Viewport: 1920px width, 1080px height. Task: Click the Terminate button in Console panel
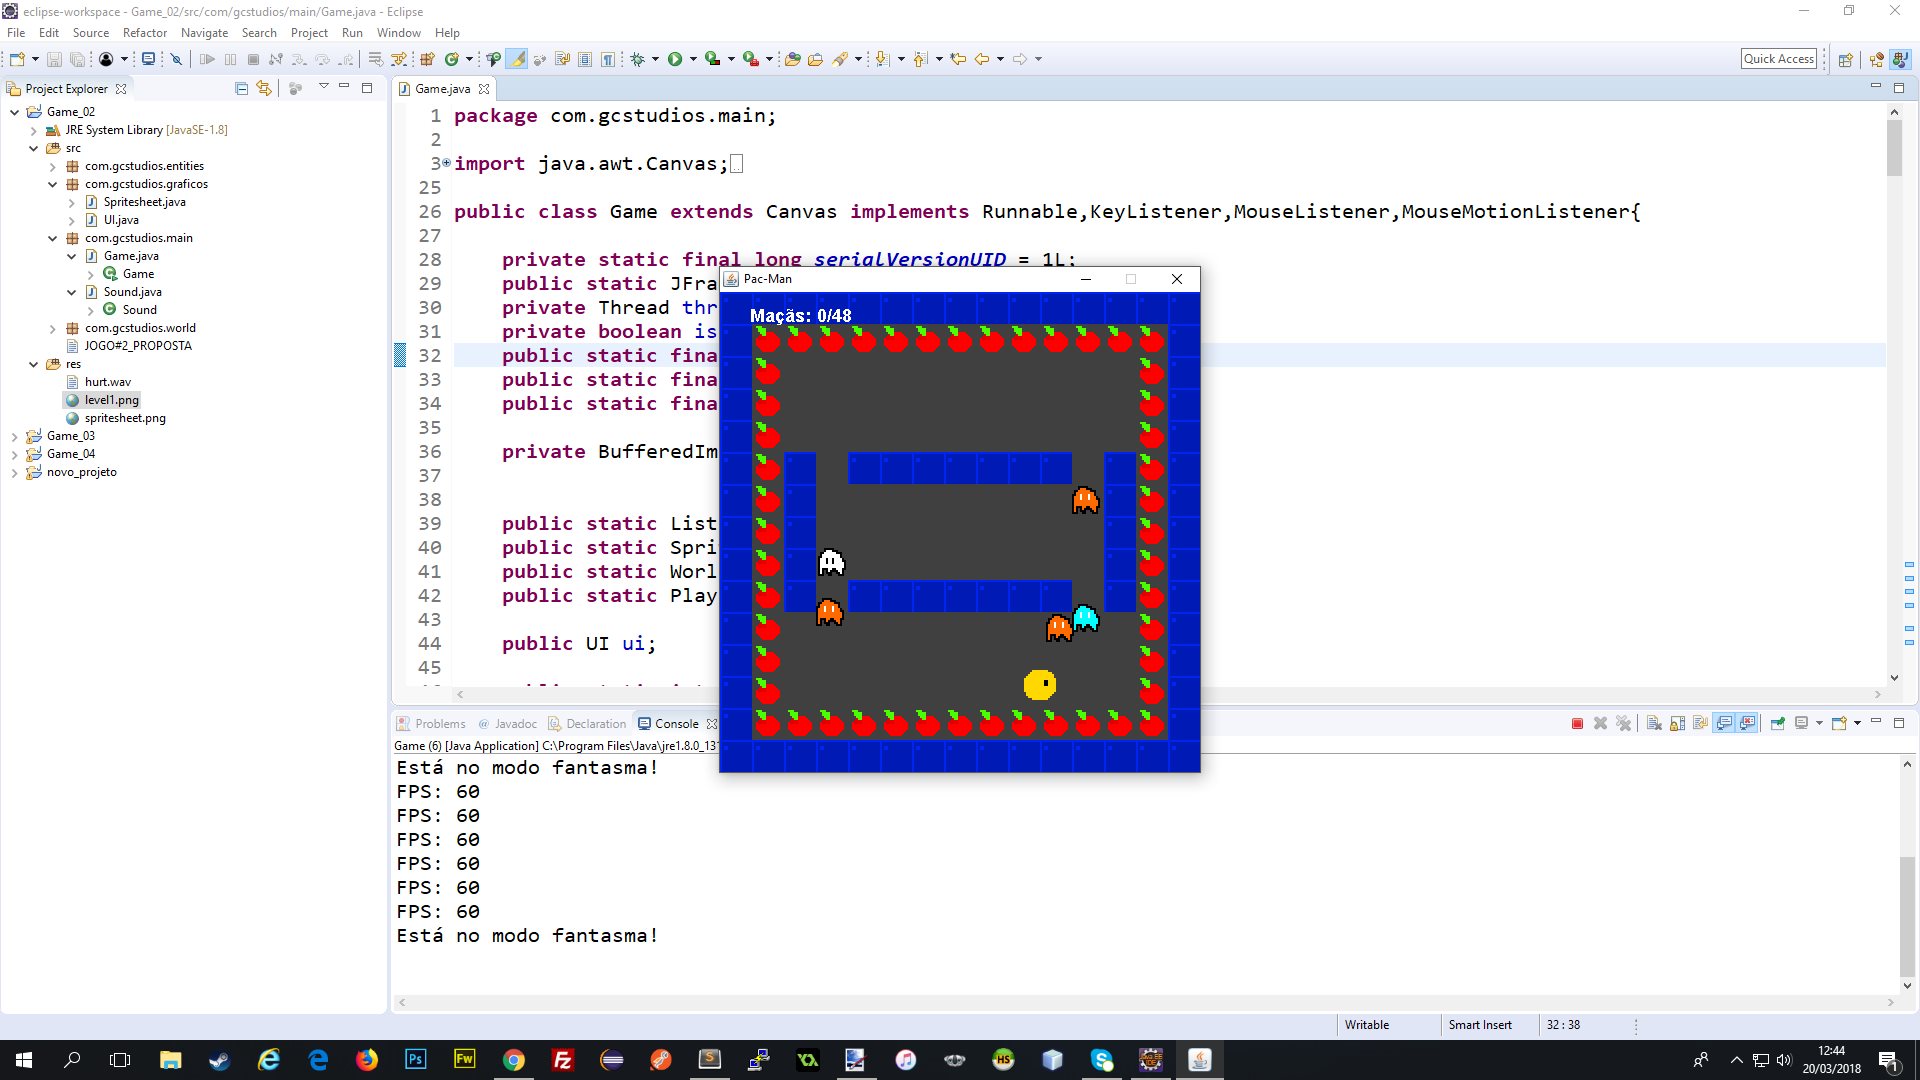tap(1577, 723)
